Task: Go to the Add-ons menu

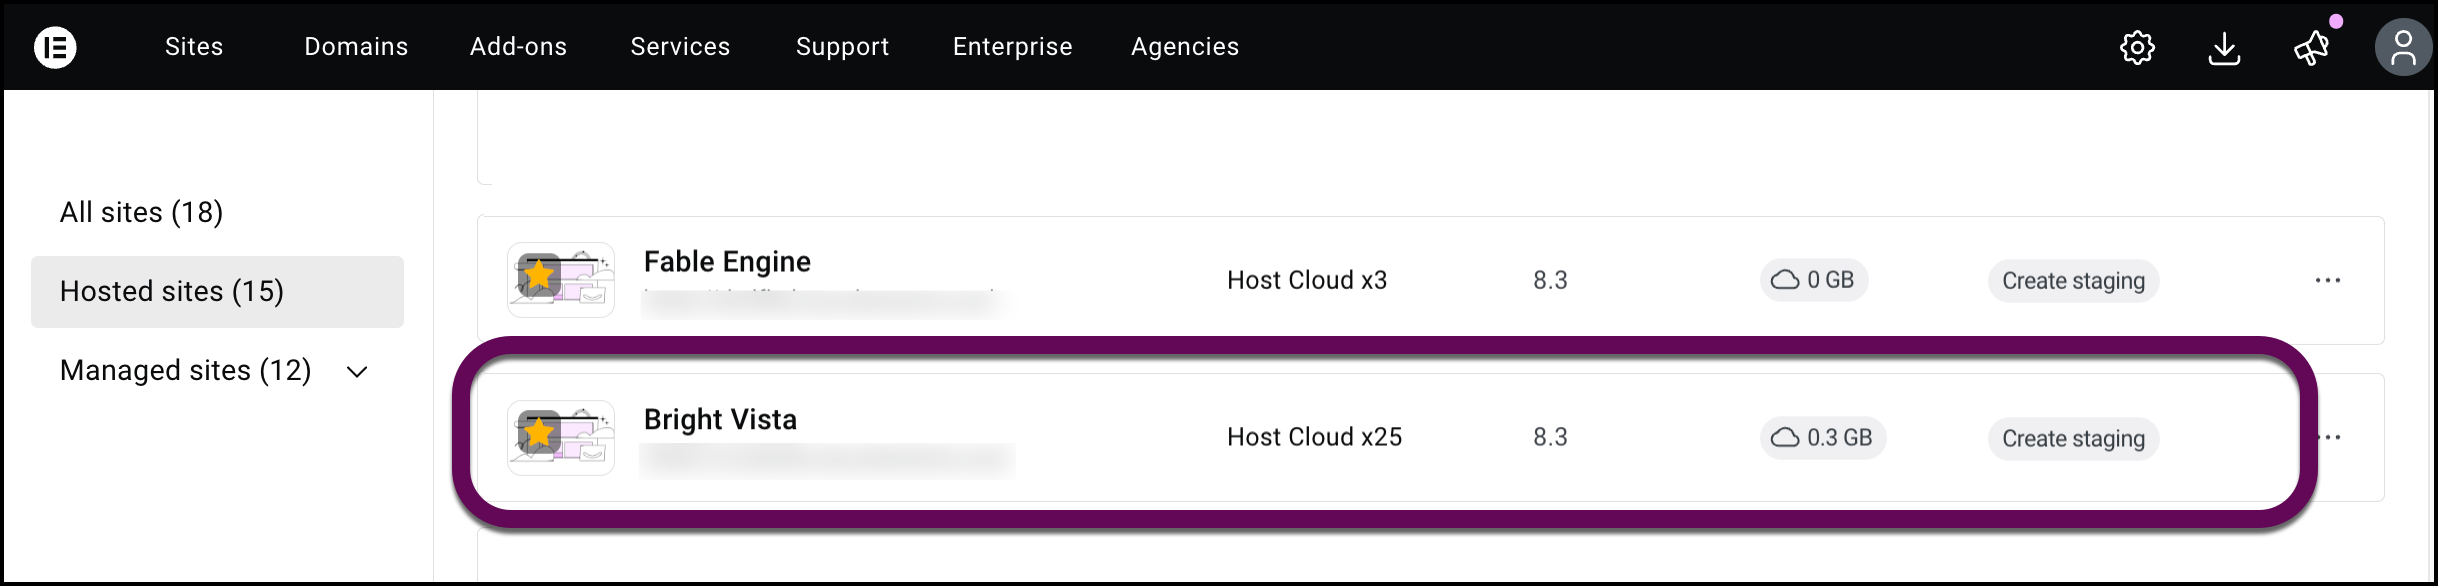Action: pyautogui.click(x=518, y=47)
